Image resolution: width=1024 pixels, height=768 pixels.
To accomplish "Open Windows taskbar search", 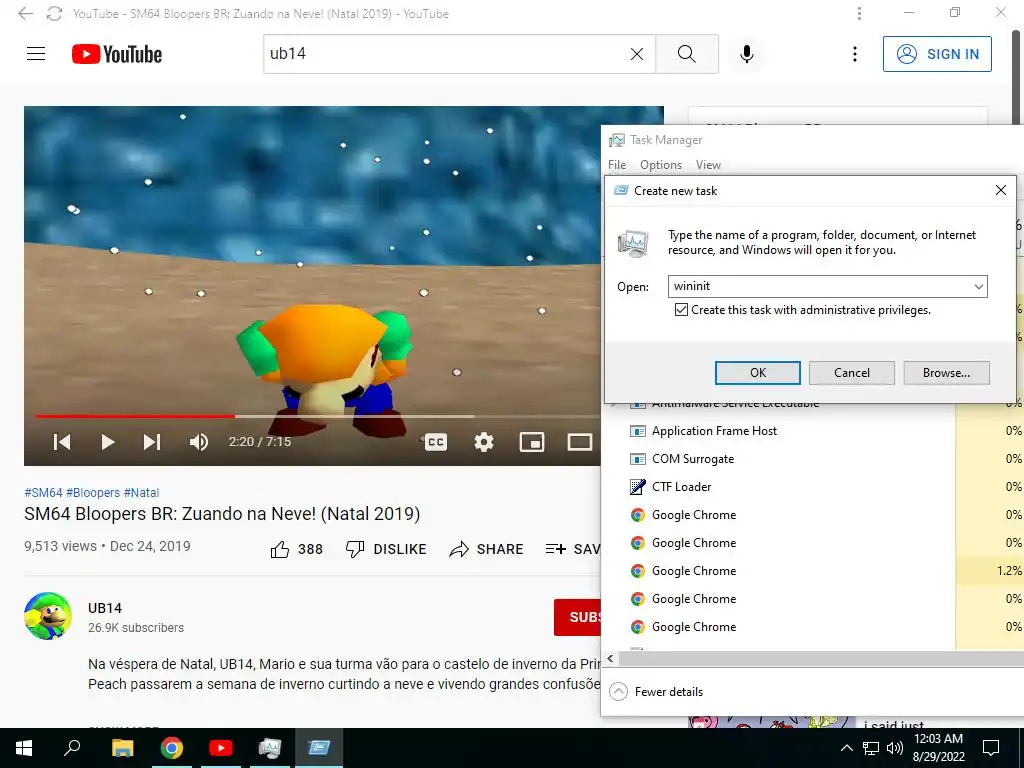I will 72,748.
